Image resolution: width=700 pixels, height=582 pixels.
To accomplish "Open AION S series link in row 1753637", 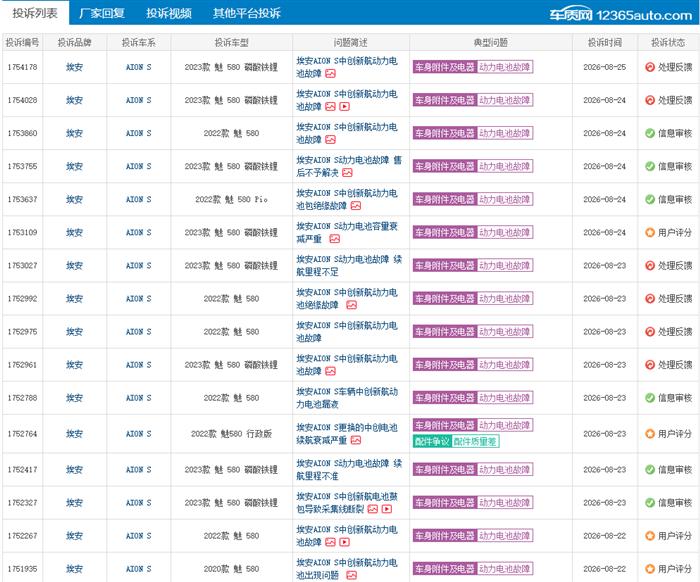I will [x=138, y=200].
